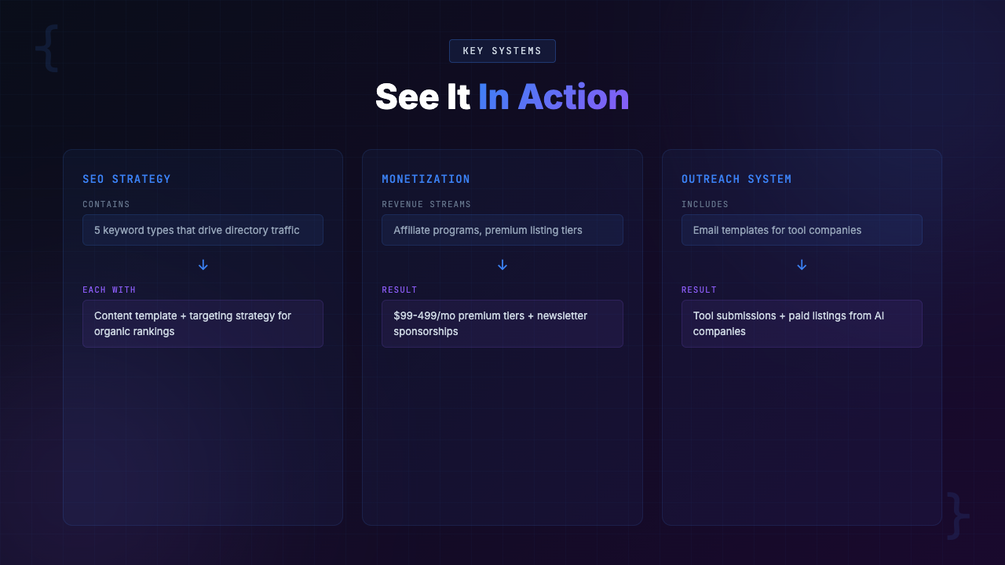This screenshot has height=565, width=1005.
Task: Select the MONETIZATION heading
Action: click(425, 179)
